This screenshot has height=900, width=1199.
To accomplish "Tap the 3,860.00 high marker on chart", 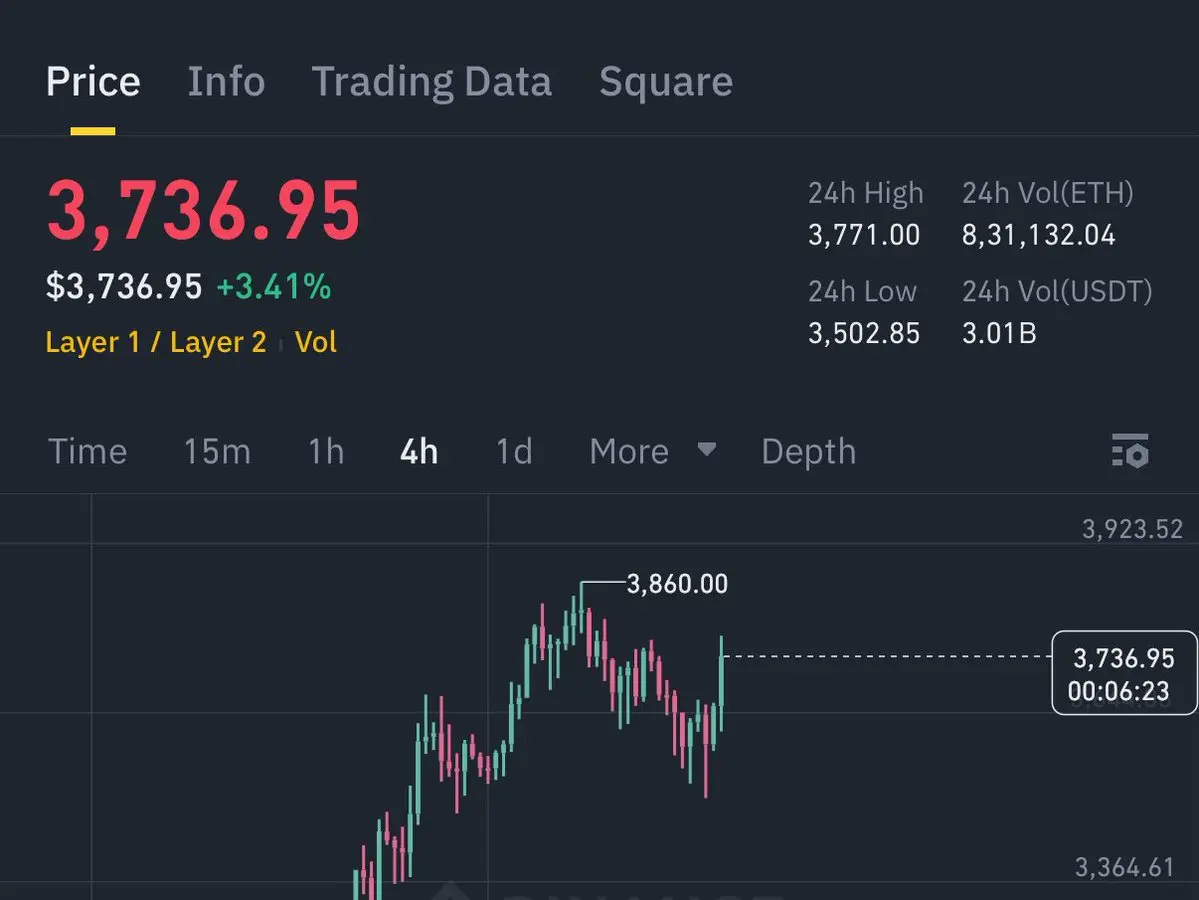I will 677,583.
